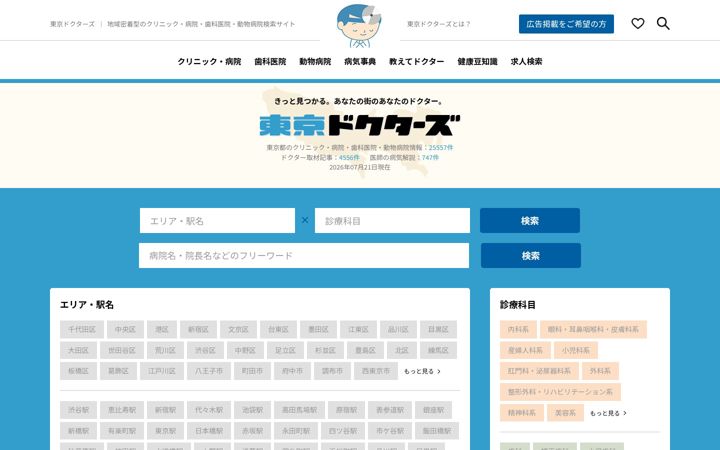Open the クリニック・病院 menu
720x450 pixels.
(x=209, y=62)
